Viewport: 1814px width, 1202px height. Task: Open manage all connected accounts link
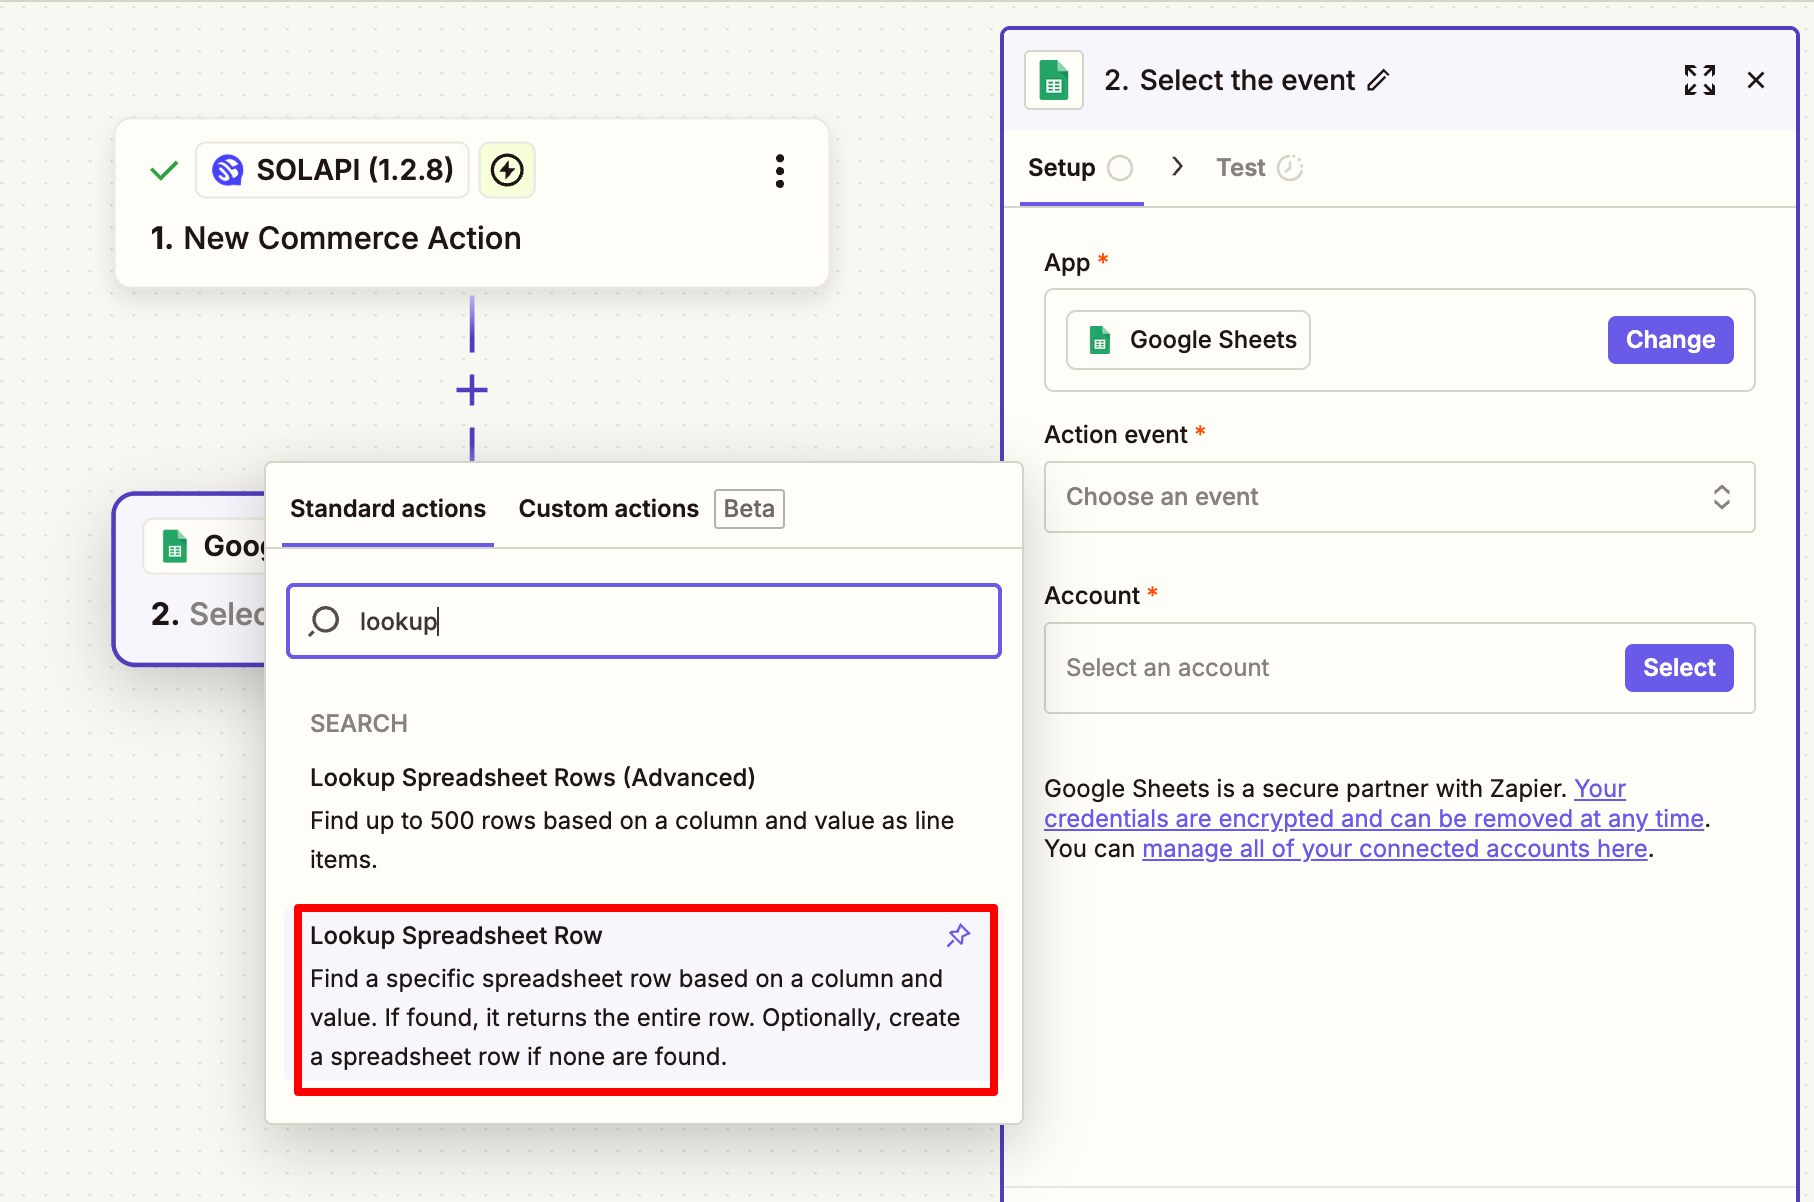(x=1394, y=849)
